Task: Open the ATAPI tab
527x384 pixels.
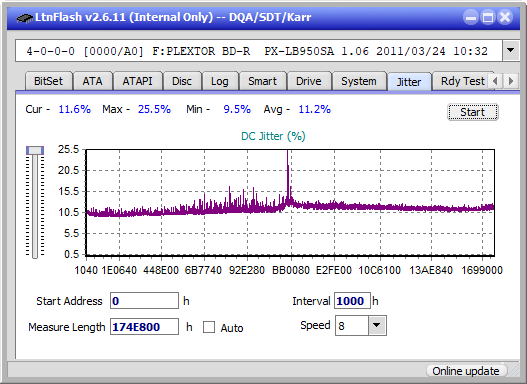Action: pos(137,81)
